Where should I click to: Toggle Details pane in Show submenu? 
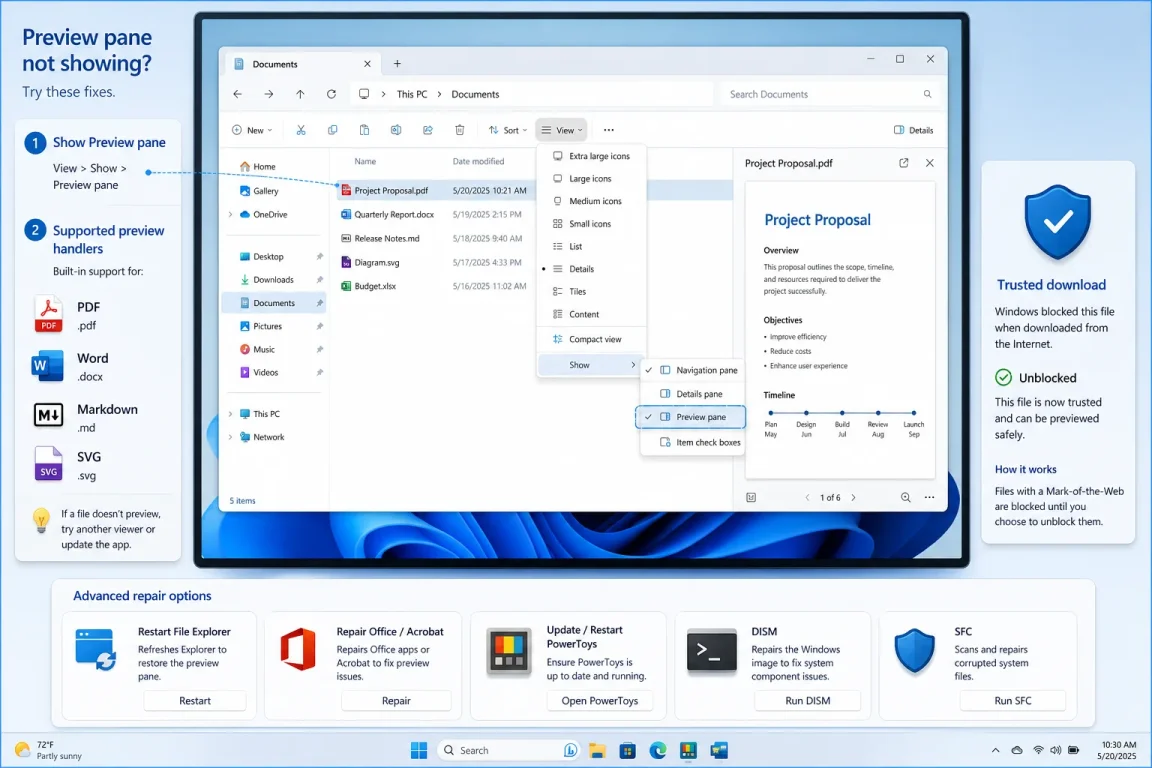693,394
